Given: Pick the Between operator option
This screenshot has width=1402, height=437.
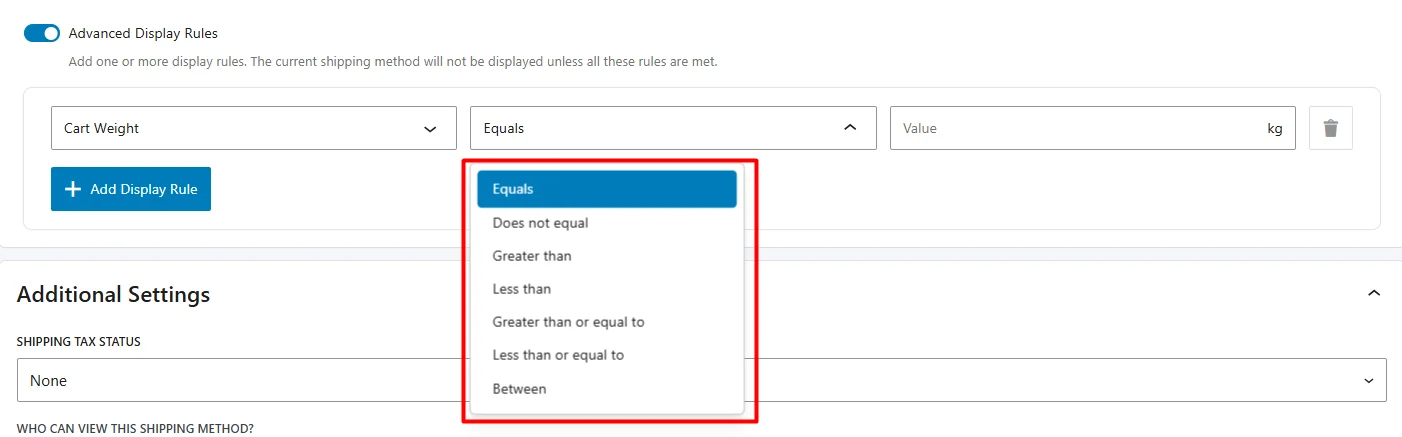Looking at the screenshot, I should pos(519,388).
